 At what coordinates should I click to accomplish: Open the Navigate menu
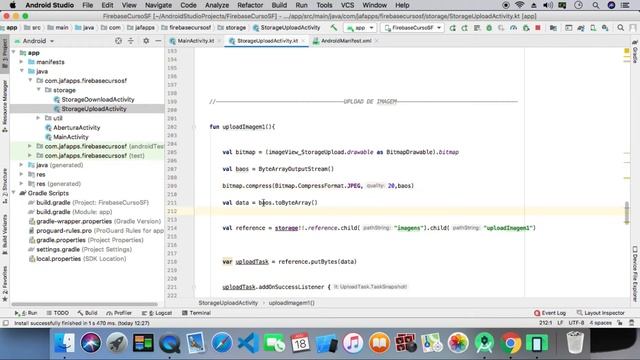(158, 5)
